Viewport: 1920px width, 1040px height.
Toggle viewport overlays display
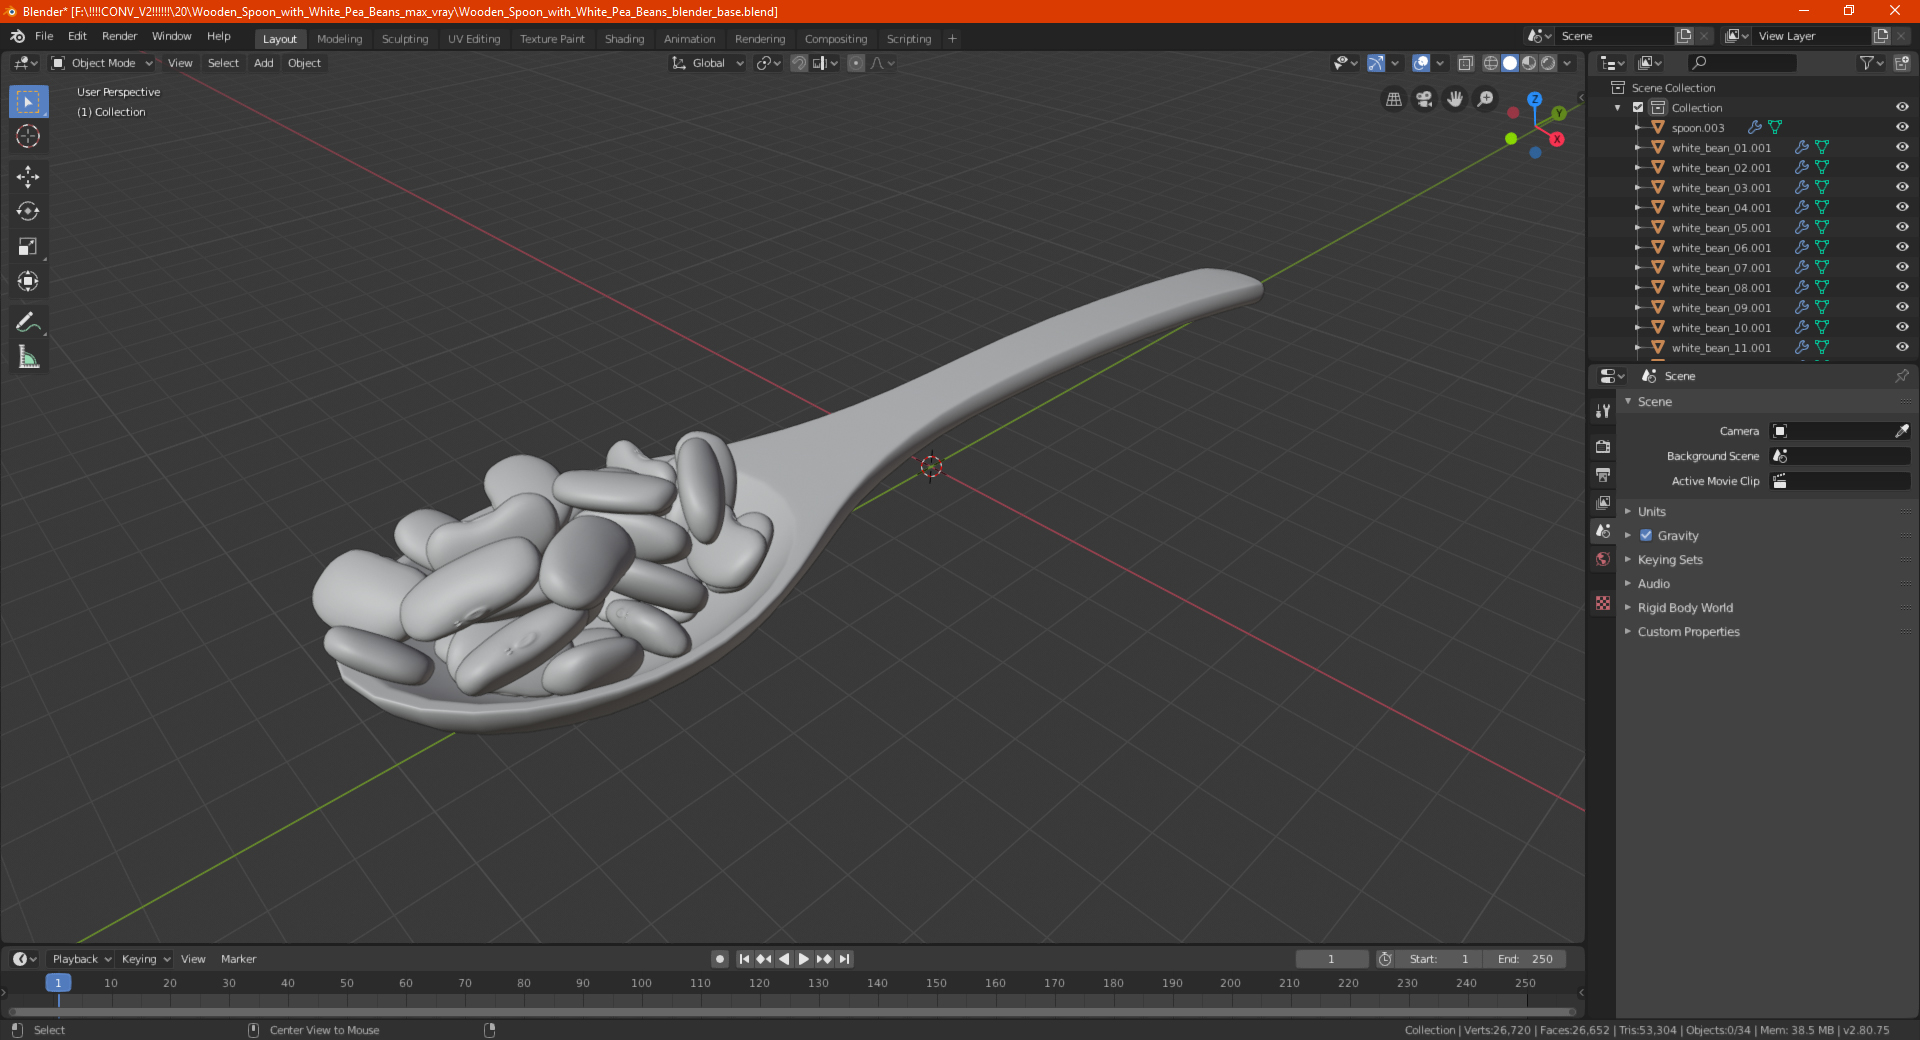1421,63
